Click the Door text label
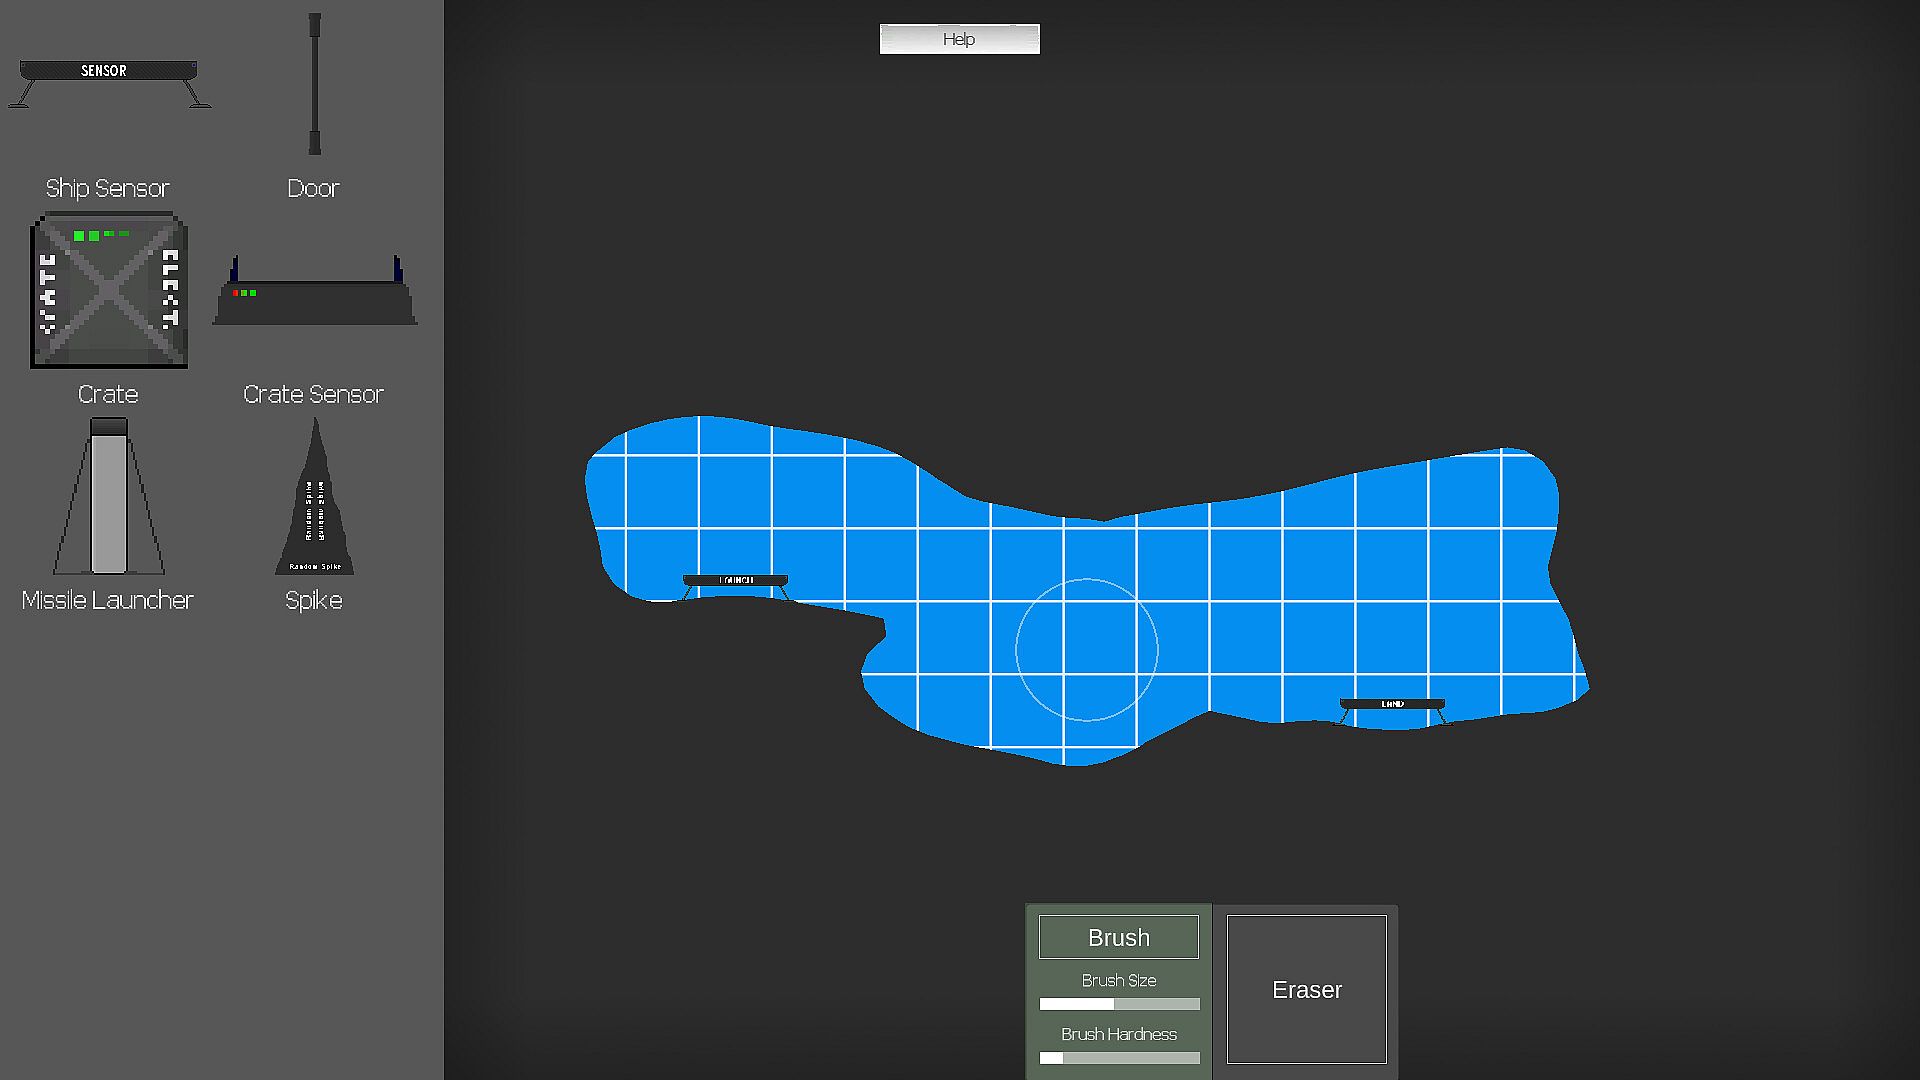Image resolution: width=1920 pixels, height=1080 pixels. (313, 188)
